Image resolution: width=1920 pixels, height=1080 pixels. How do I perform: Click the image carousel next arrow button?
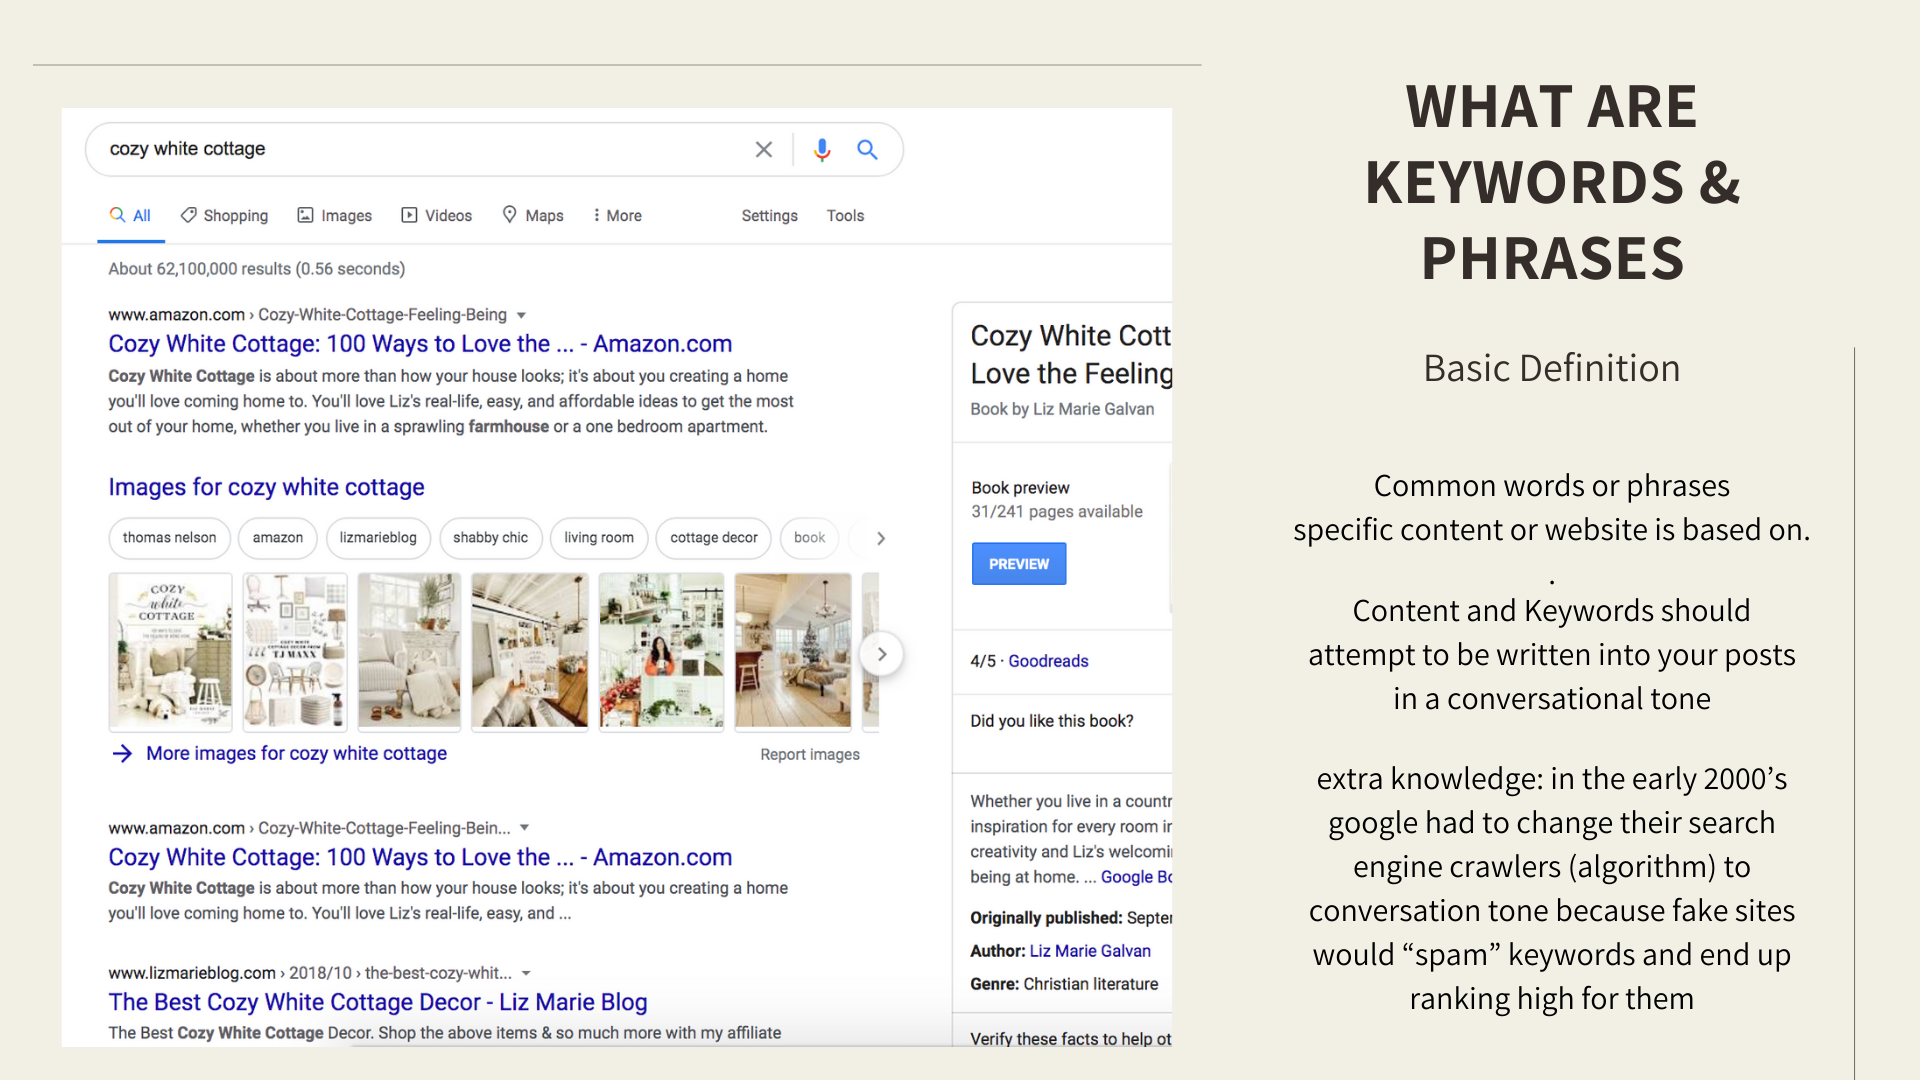pyautogui.click(x=881, y=654)
